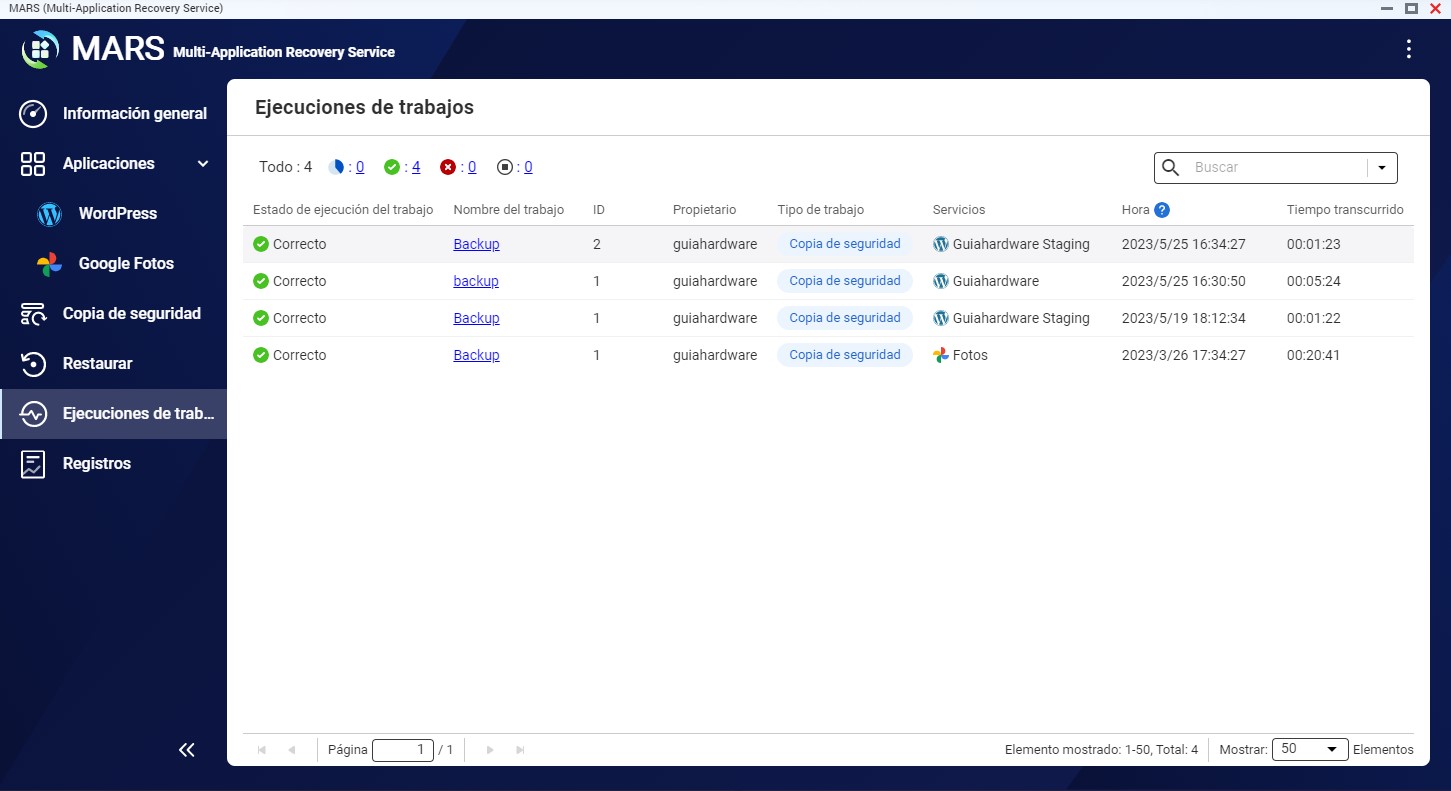Viewport: 1451px width, 791px height.
Task: Sort by Estado de ejecución del trabajo column
Action: 343,210
